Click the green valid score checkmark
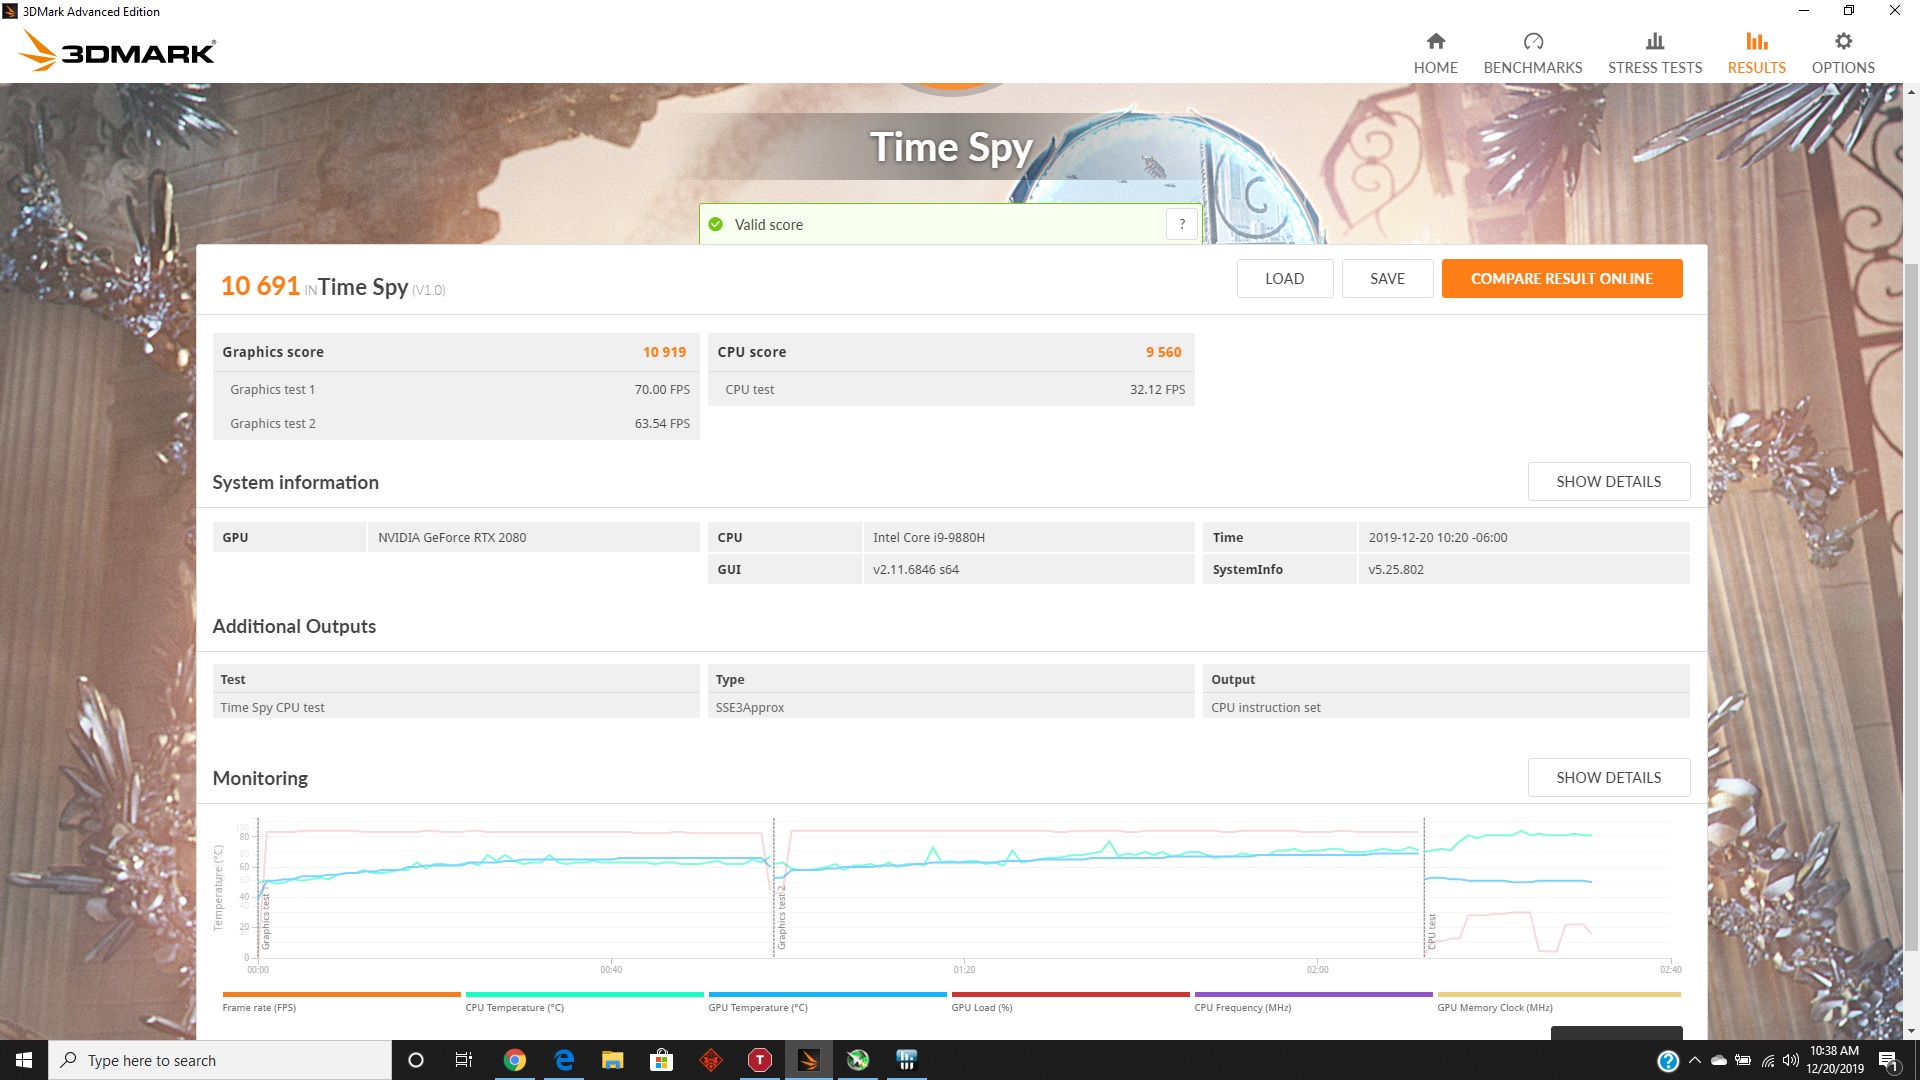The image size is (1920, 1080). (x=715, y=224)
